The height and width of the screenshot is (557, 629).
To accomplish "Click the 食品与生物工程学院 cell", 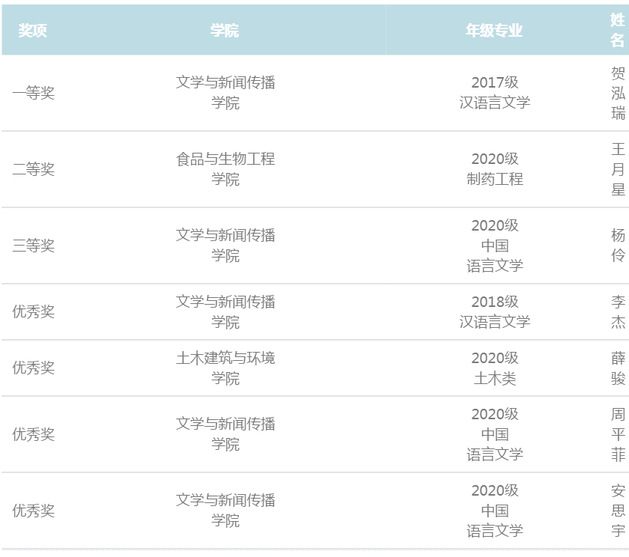I will click(225, 169).
